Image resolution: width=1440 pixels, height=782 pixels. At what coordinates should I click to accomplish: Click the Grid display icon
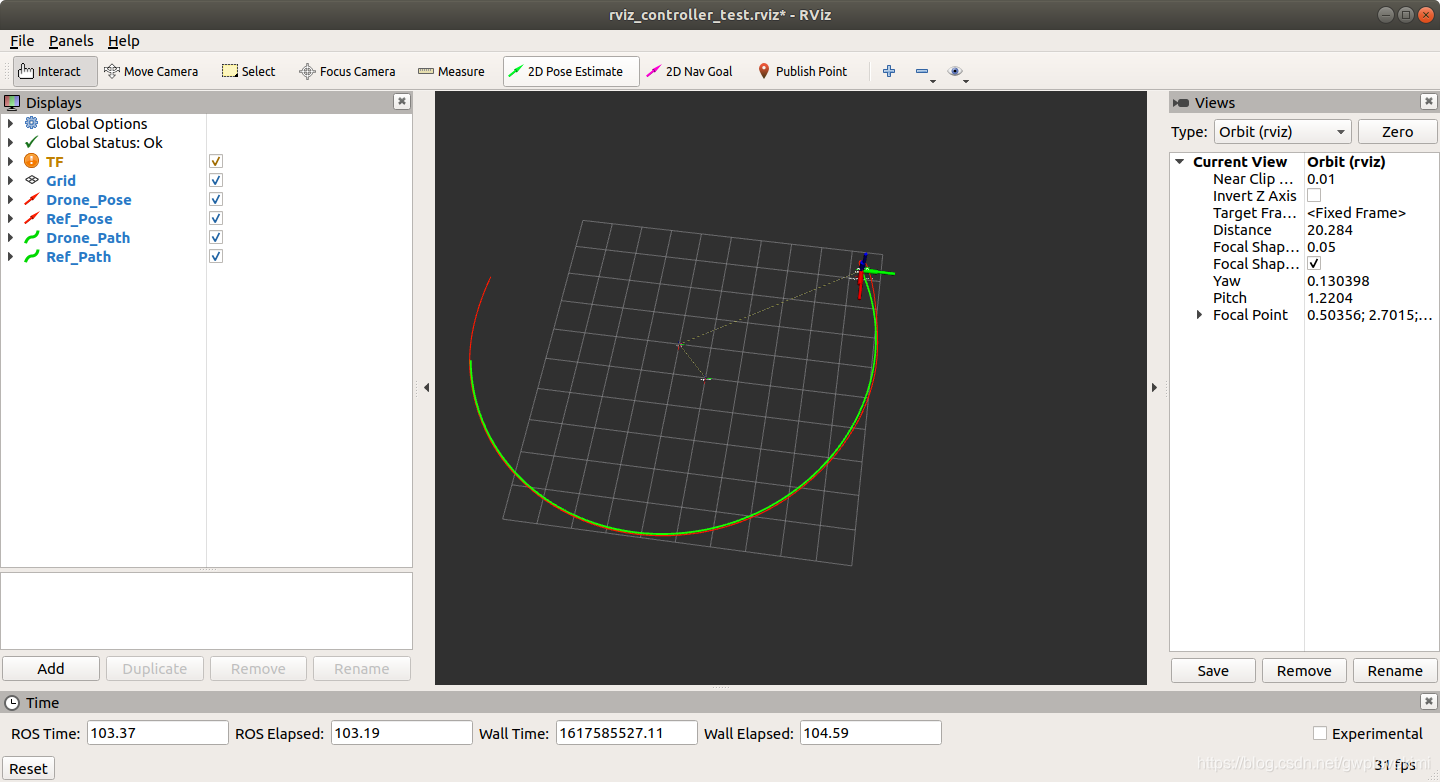pyautogui.click(x=31, y=180)
